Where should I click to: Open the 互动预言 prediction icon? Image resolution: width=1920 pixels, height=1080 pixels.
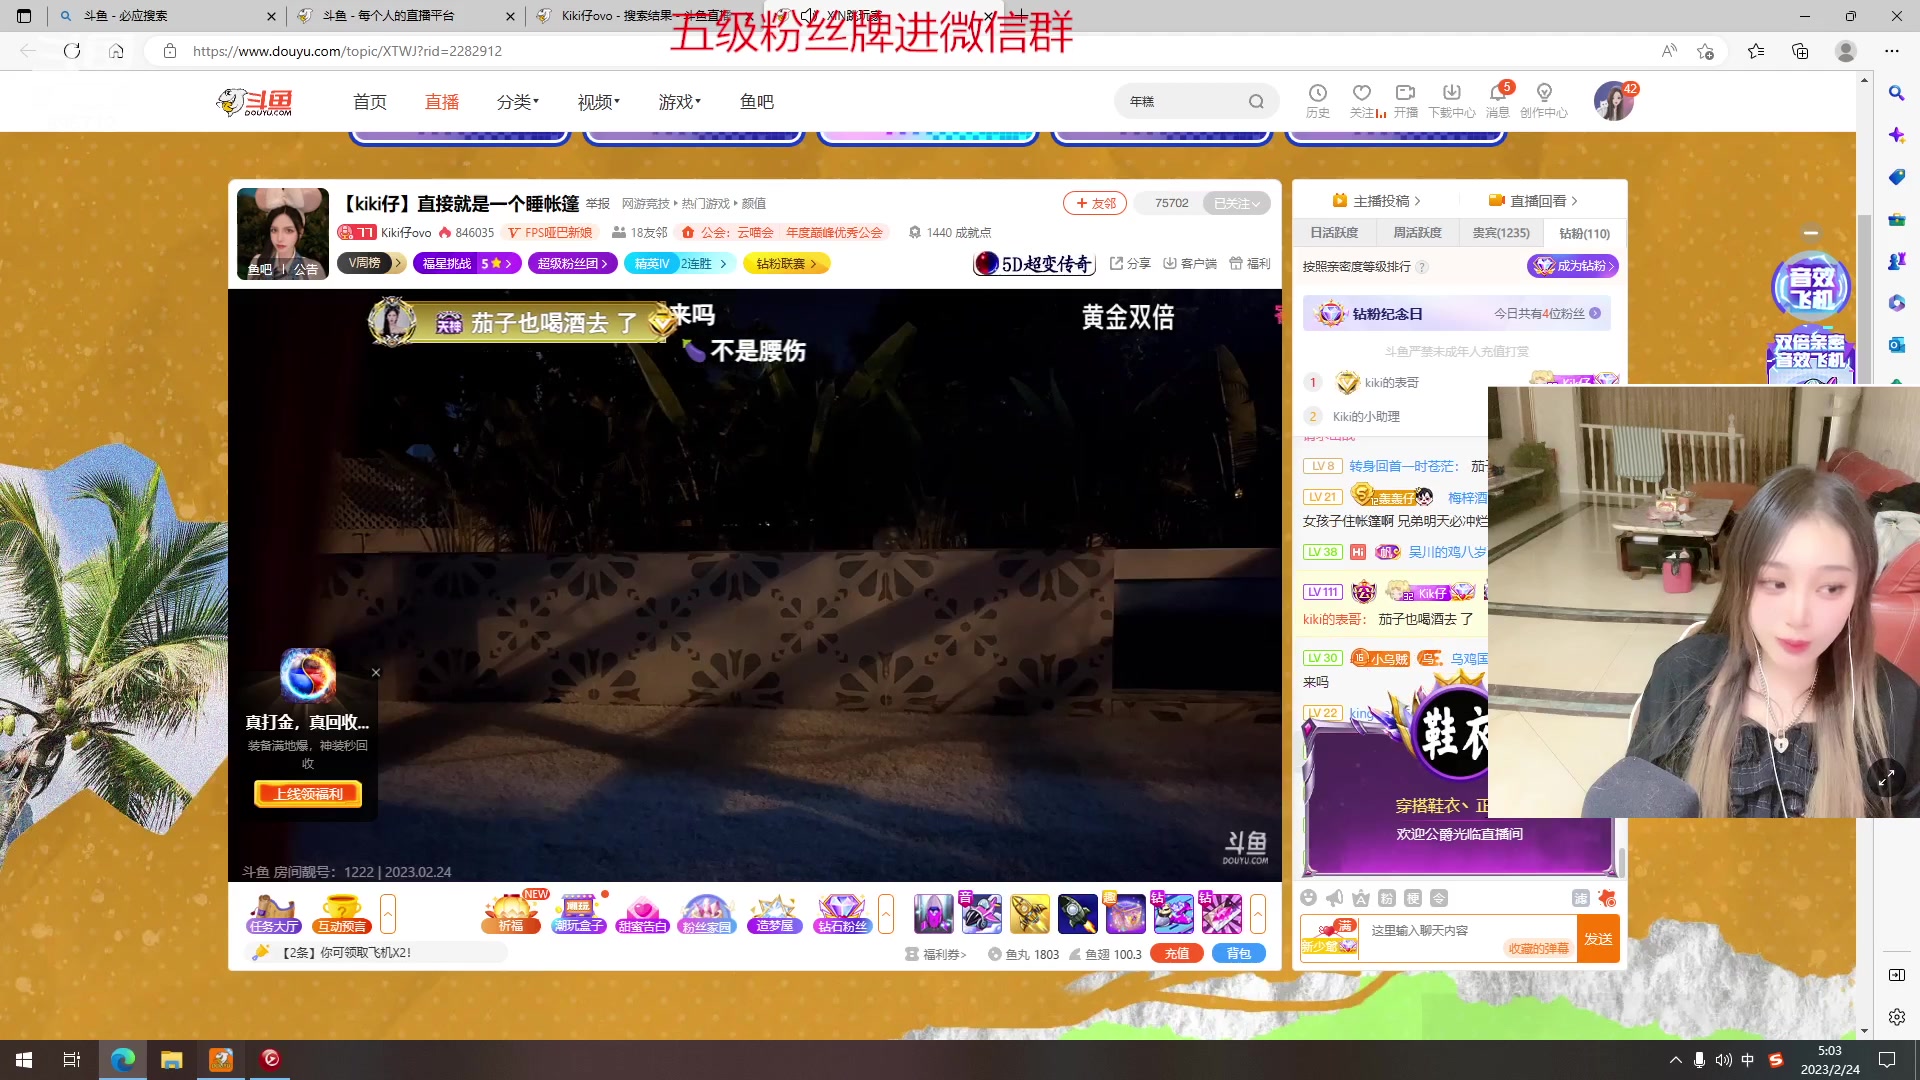[x=342, y=913]
